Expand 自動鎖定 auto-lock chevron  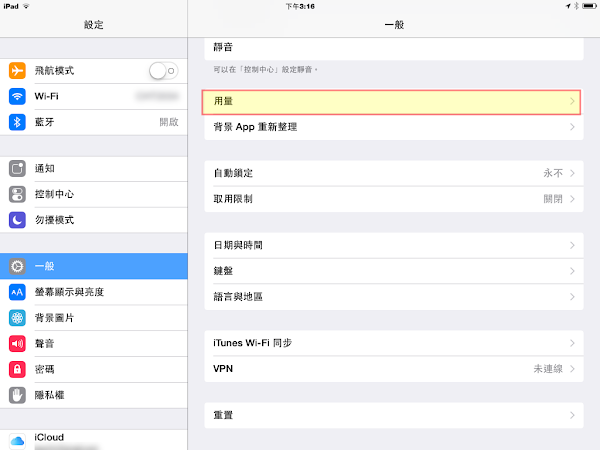[x=572, y=173]
